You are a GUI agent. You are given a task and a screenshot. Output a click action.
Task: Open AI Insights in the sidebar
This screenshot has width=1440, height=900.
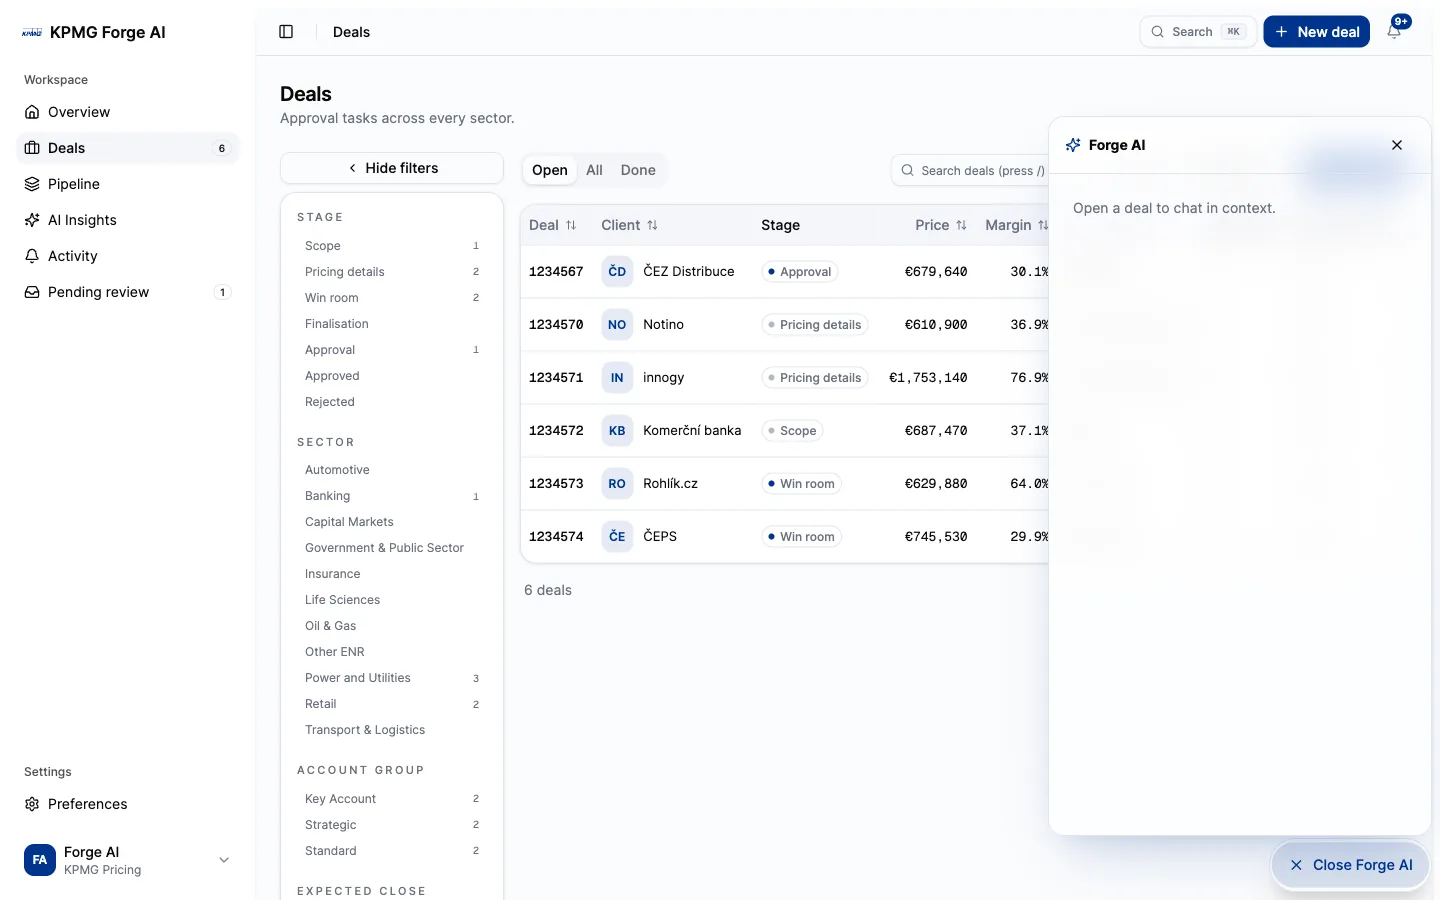(x=128, y=220)
